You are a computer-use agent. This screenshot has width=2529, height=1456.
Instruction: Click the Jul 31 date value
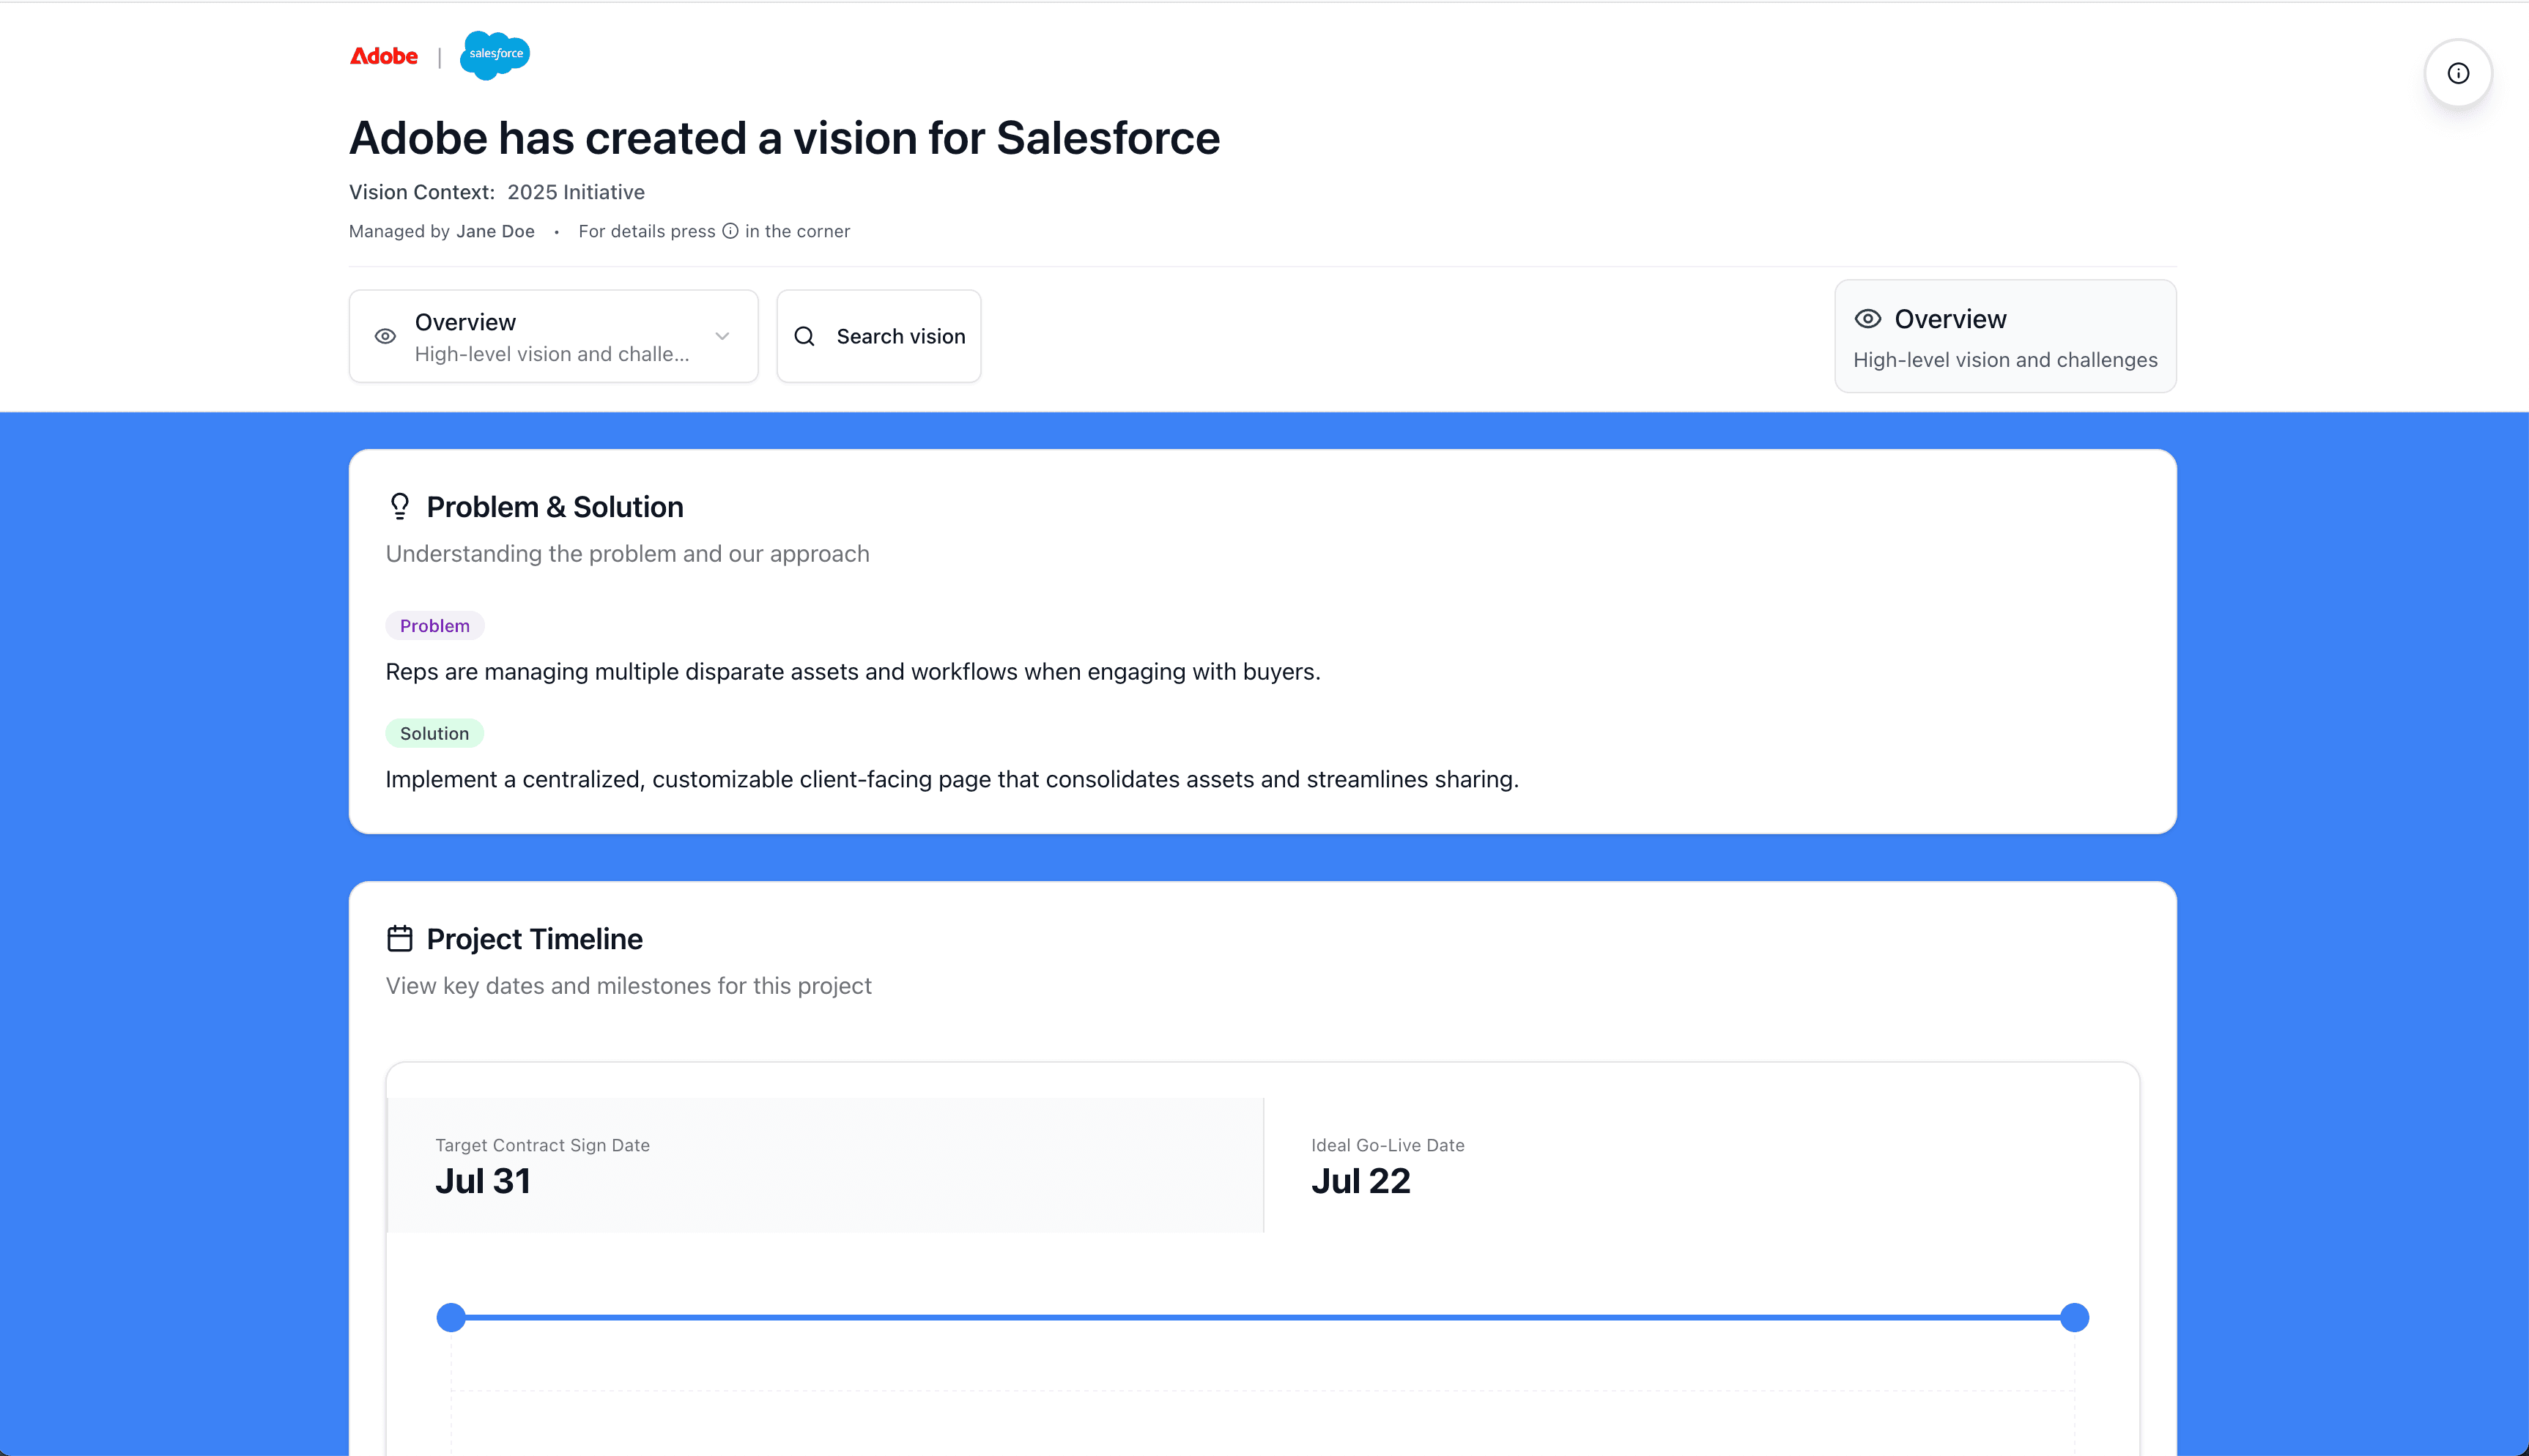483,1181
